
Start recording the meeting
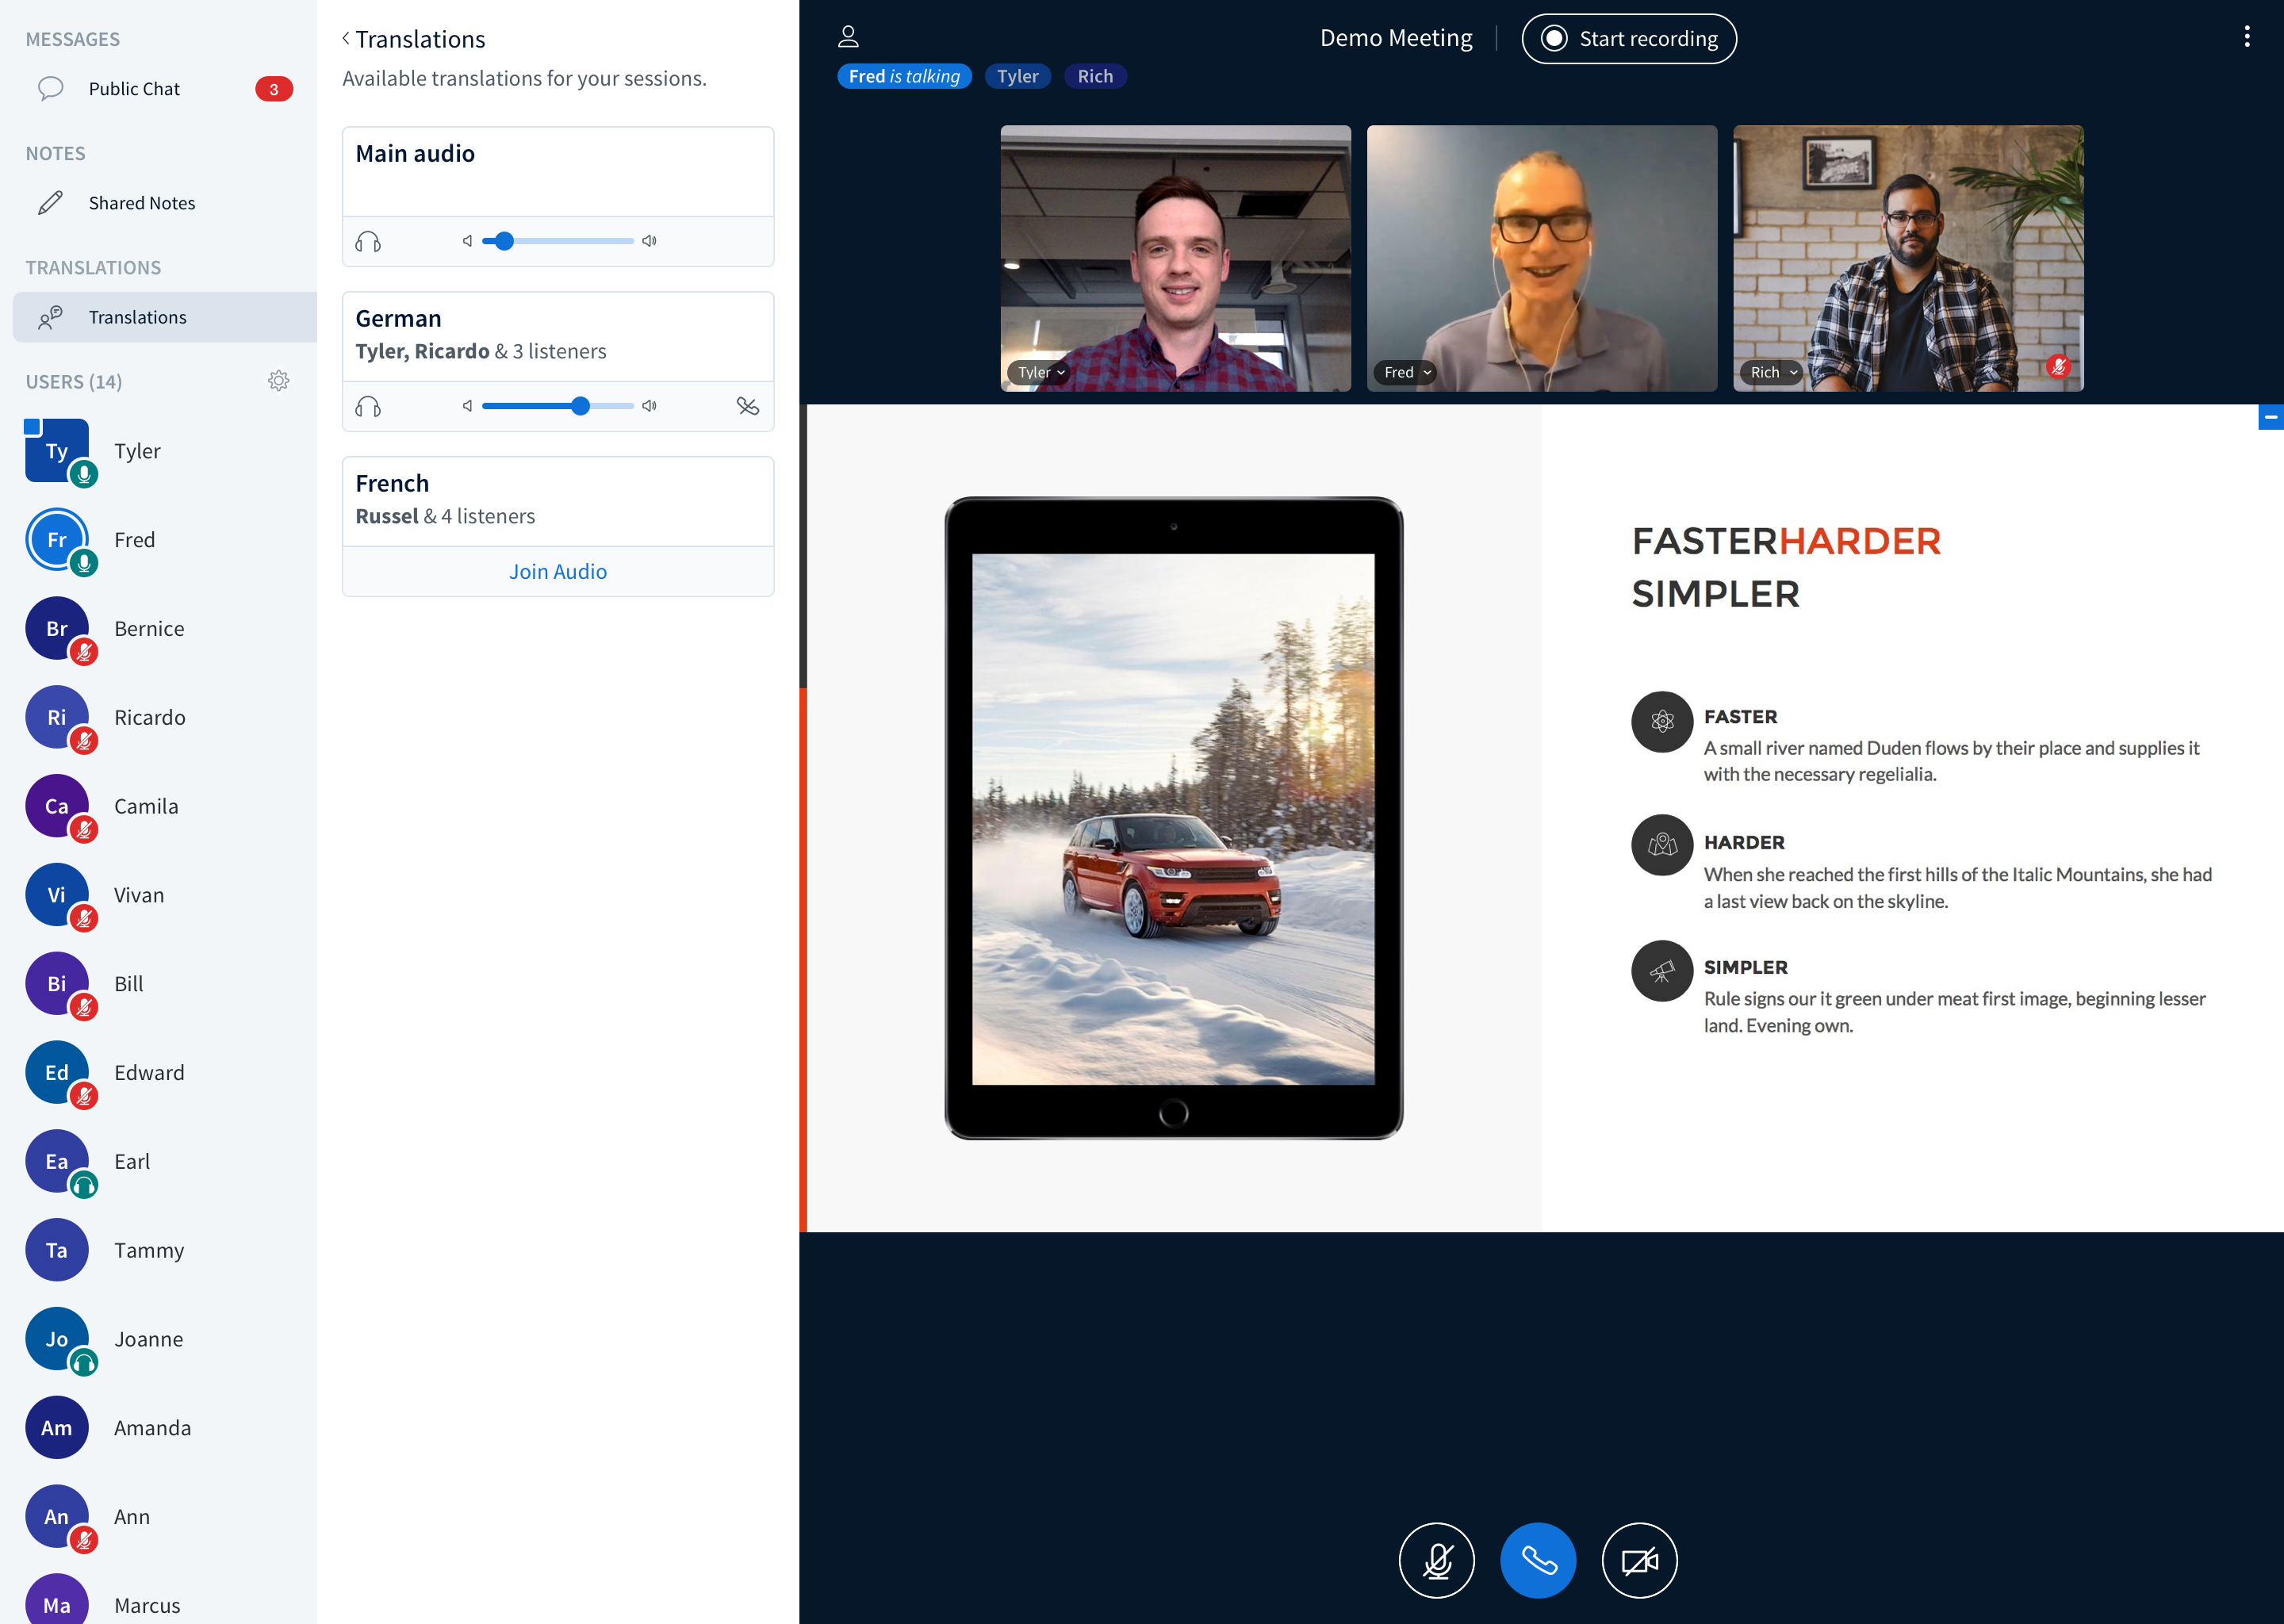[x=1629, y=39]
